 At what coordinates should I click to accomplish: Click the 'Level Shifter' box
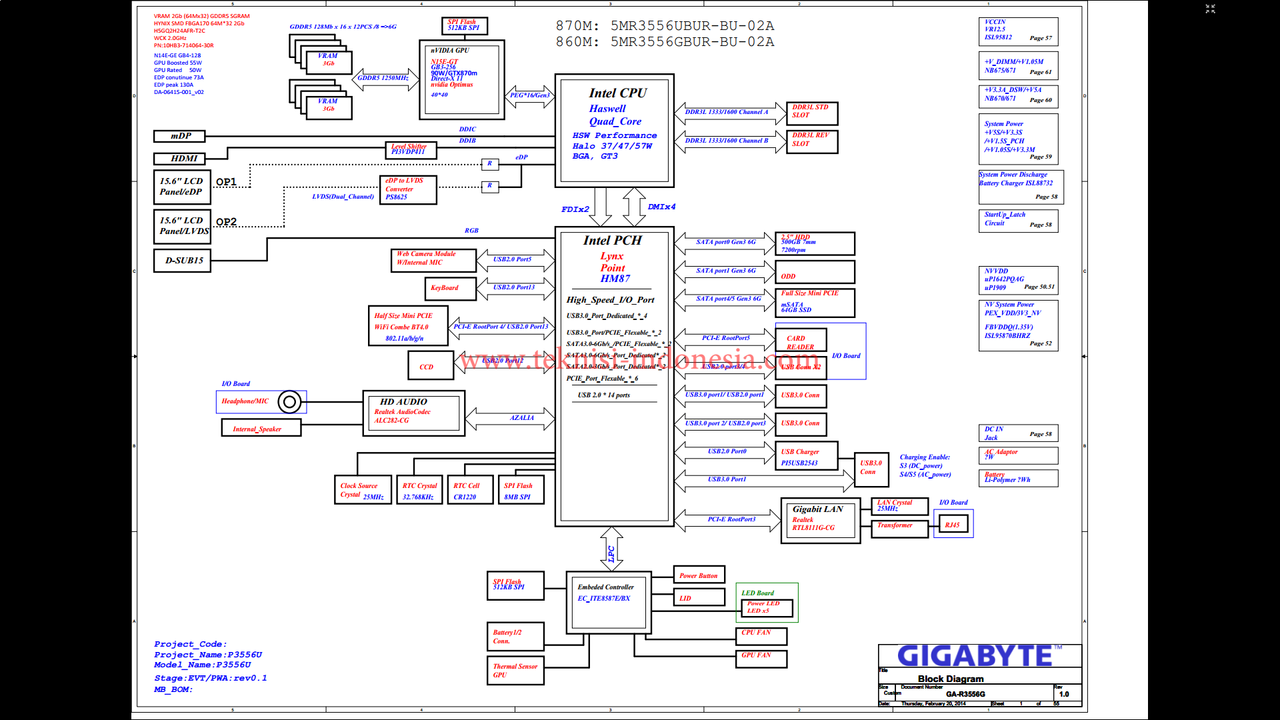point(413,150)
